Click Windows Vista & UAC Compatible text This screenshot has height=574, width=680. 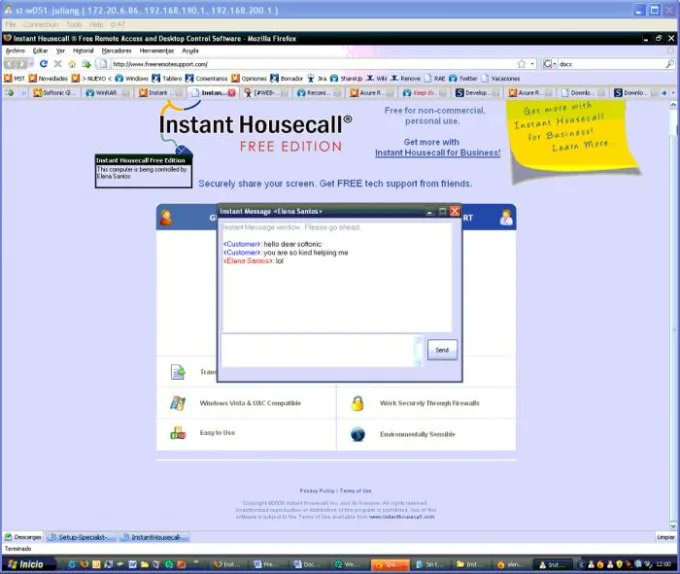pyautogui.click(x=250, y=403)
